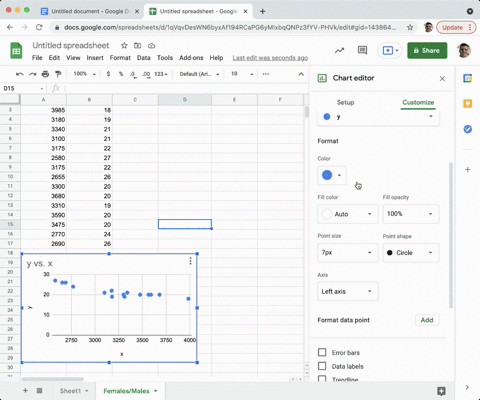Format as percent icon

(x=121, y=74)
